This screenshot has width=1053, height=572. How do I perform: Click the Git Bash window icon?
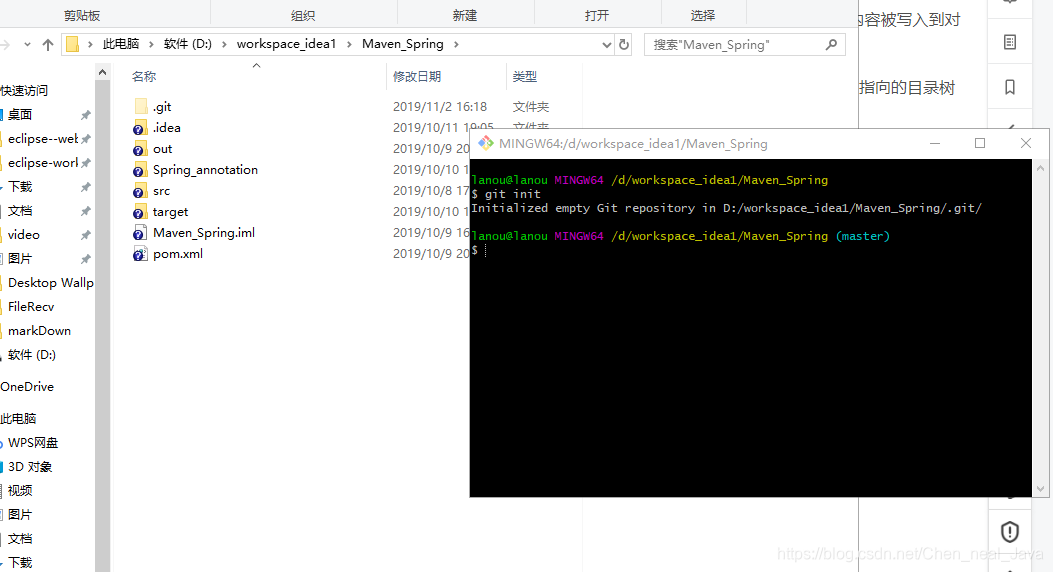486,143
